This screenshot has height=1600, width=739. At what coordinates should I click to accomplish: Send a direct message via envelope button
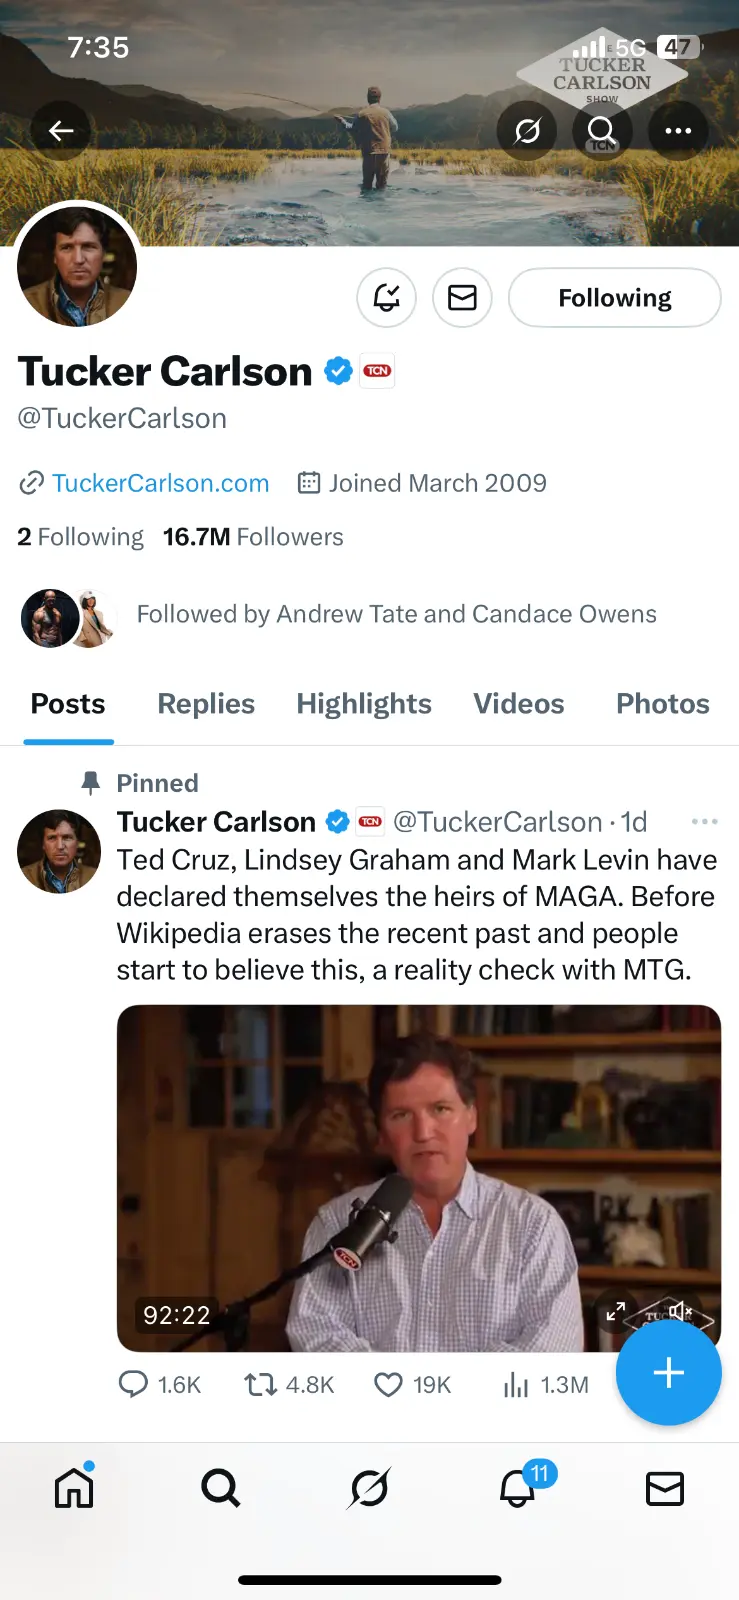[x=462, y=298]
